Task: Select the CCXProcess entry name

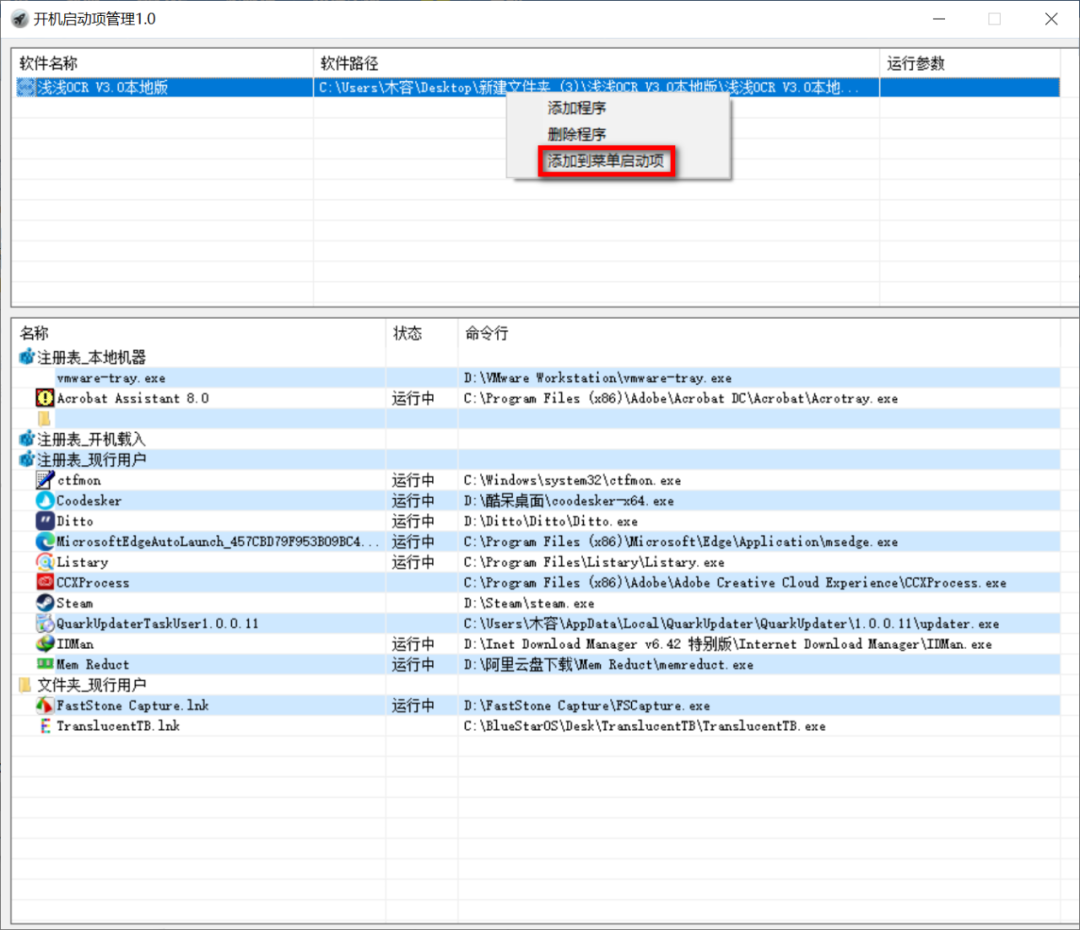Action: tap(92, 583)
